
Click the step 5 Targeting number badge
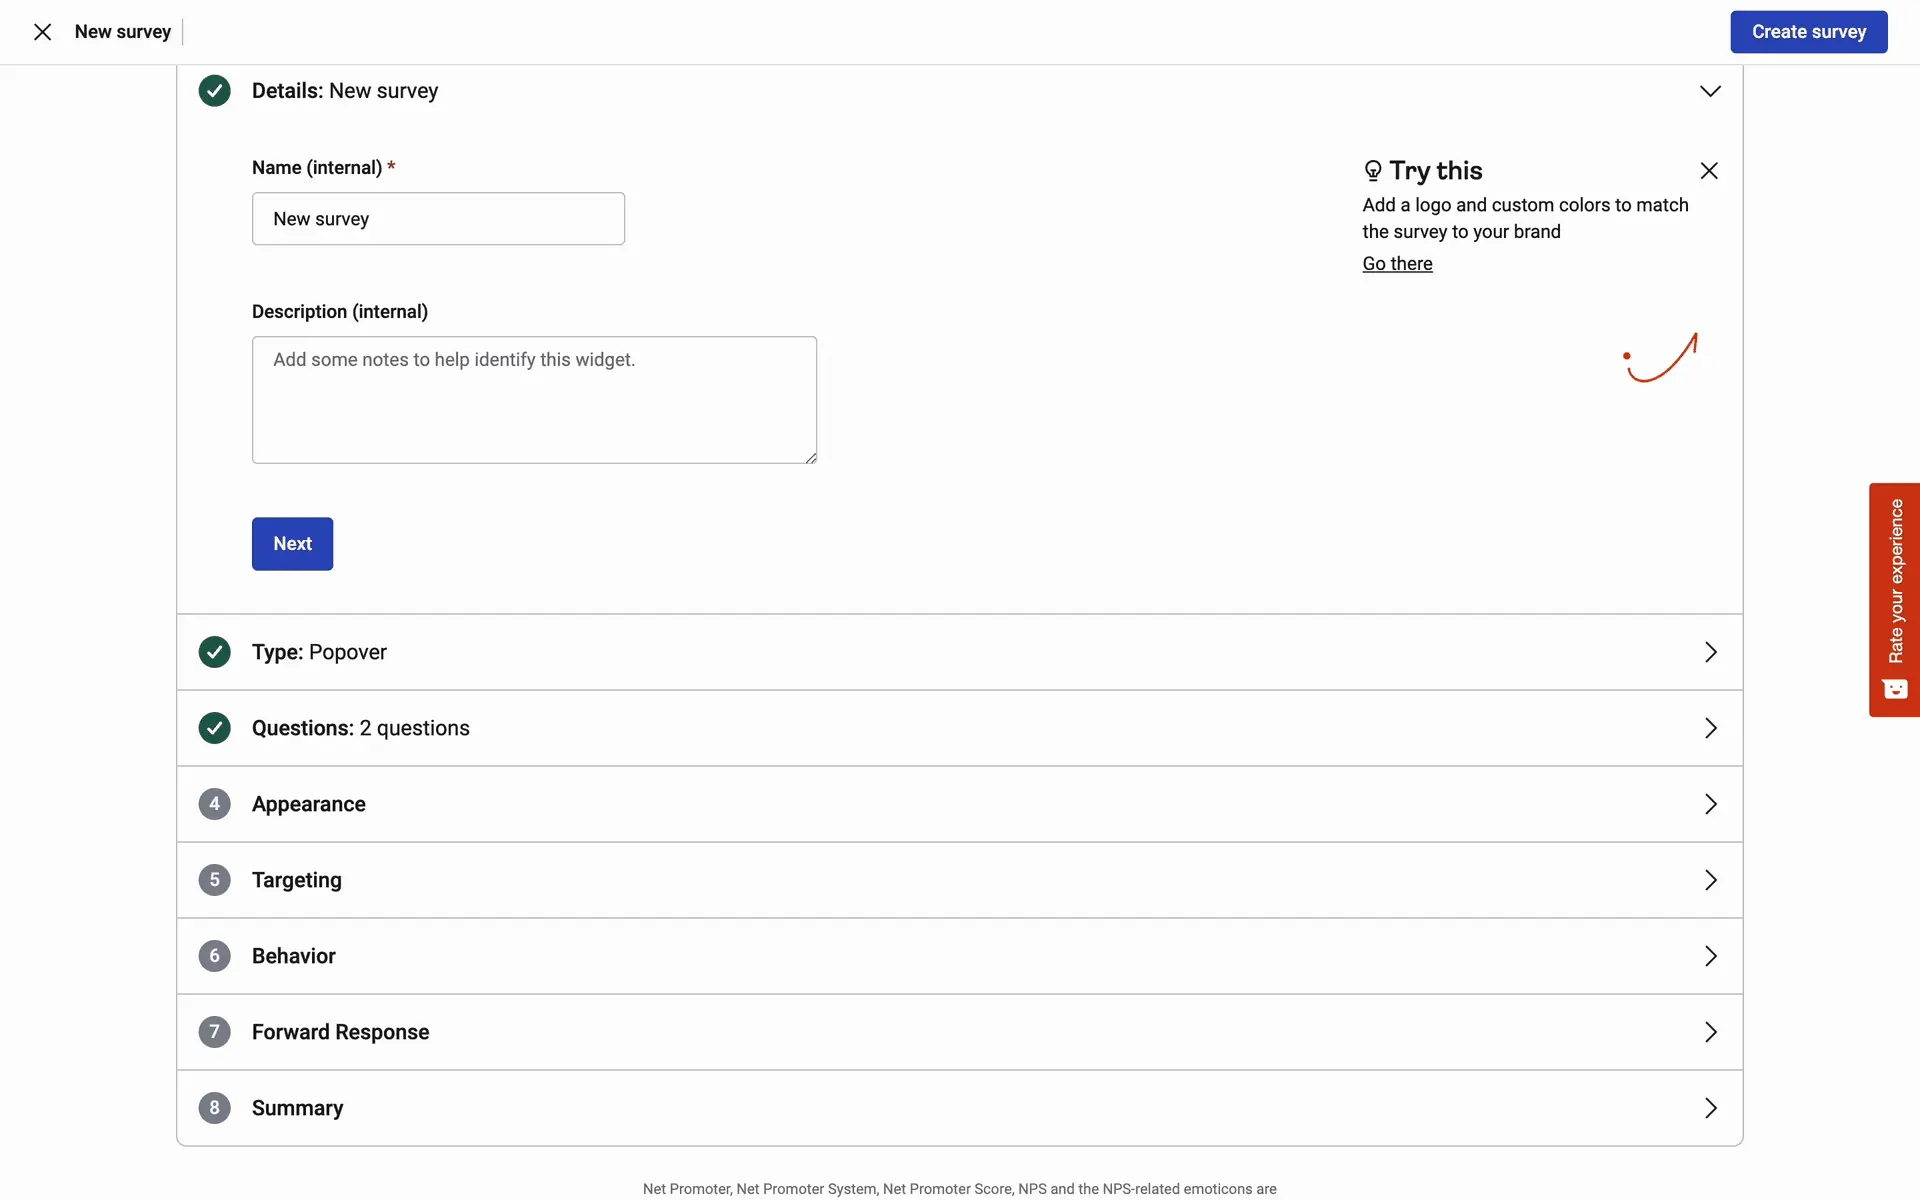coord(214,880)
